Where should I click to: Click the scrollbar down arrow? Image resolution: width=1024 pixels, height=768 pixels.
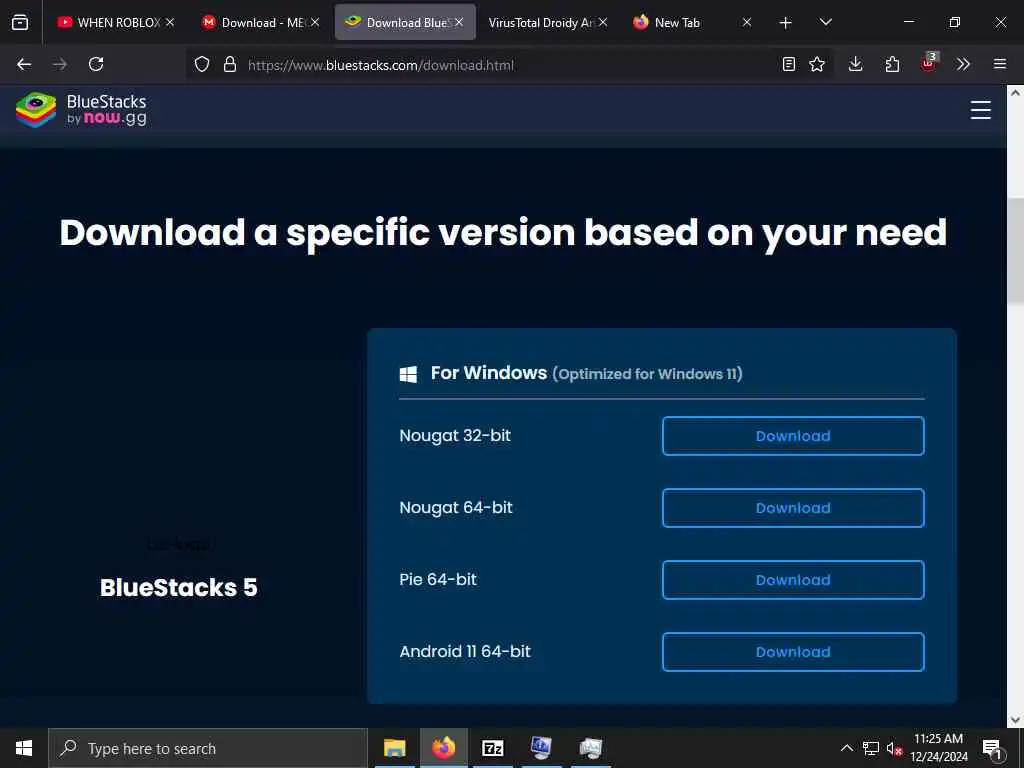click(x=1015, y=720)
